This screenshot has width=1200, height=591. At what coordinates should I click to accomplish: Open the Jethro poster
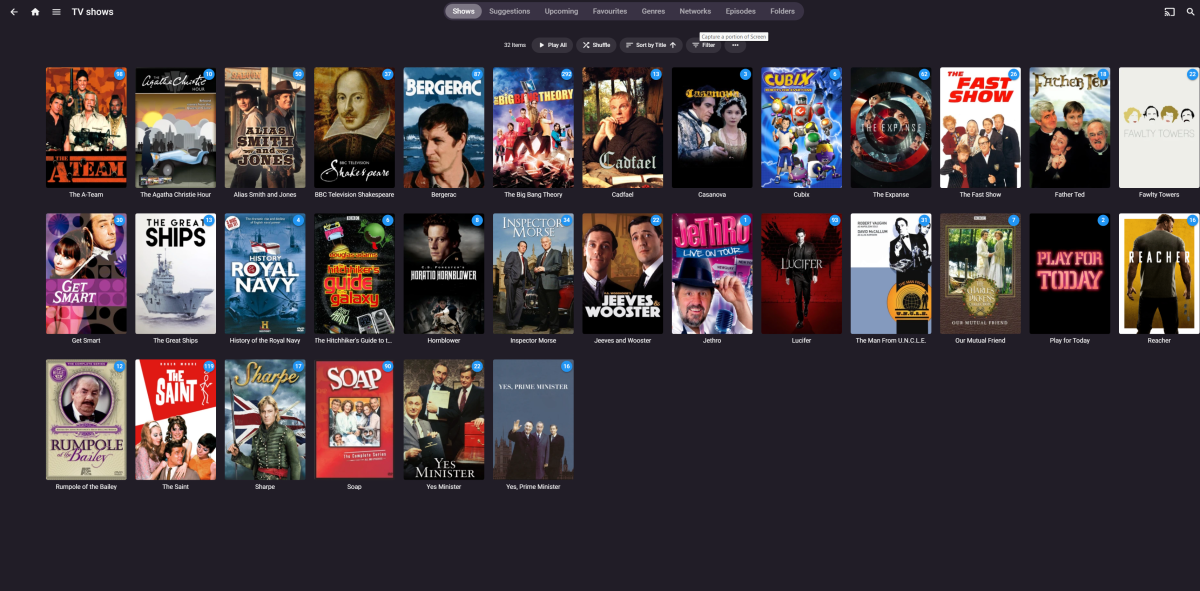click(712, 273)
